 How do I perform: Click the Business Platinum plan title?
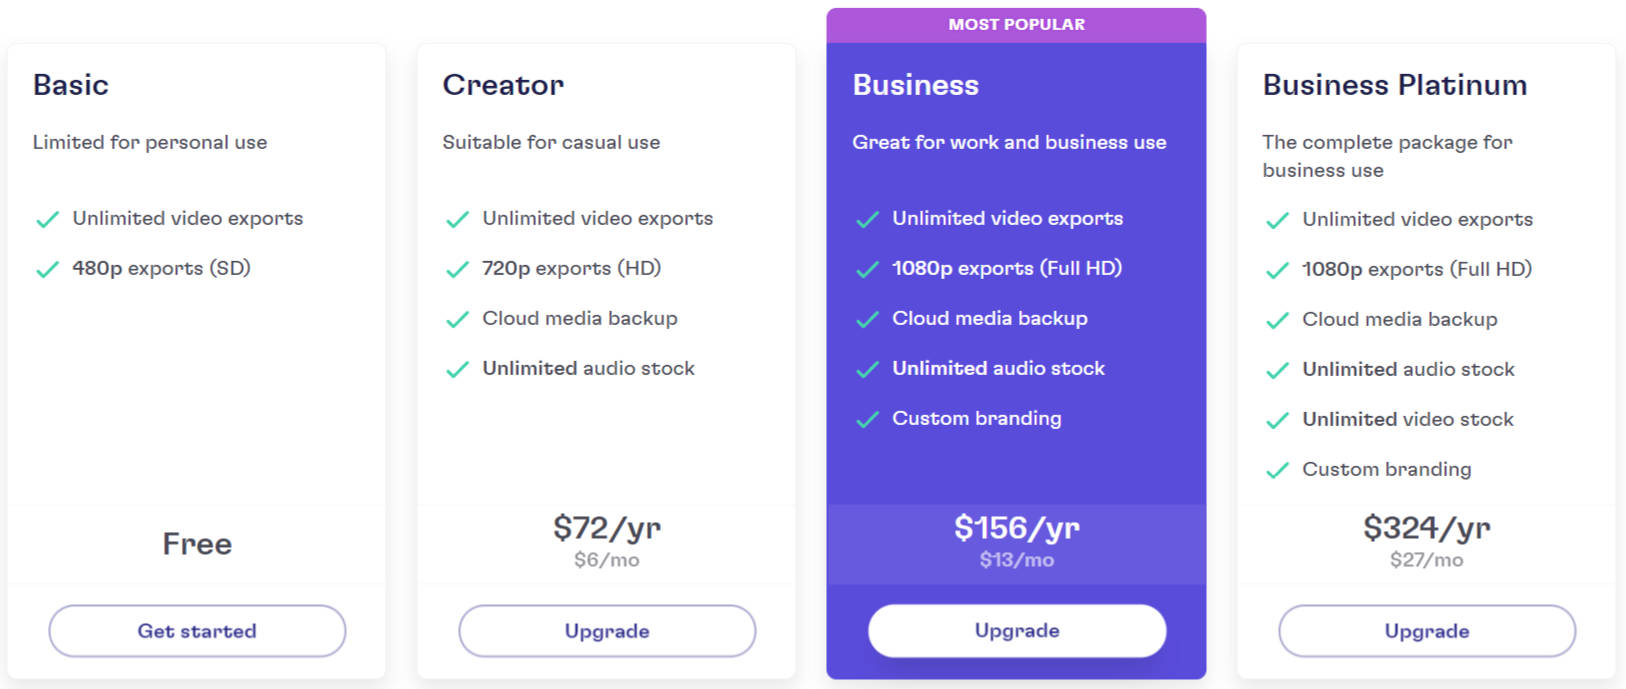pos(1394,85)
